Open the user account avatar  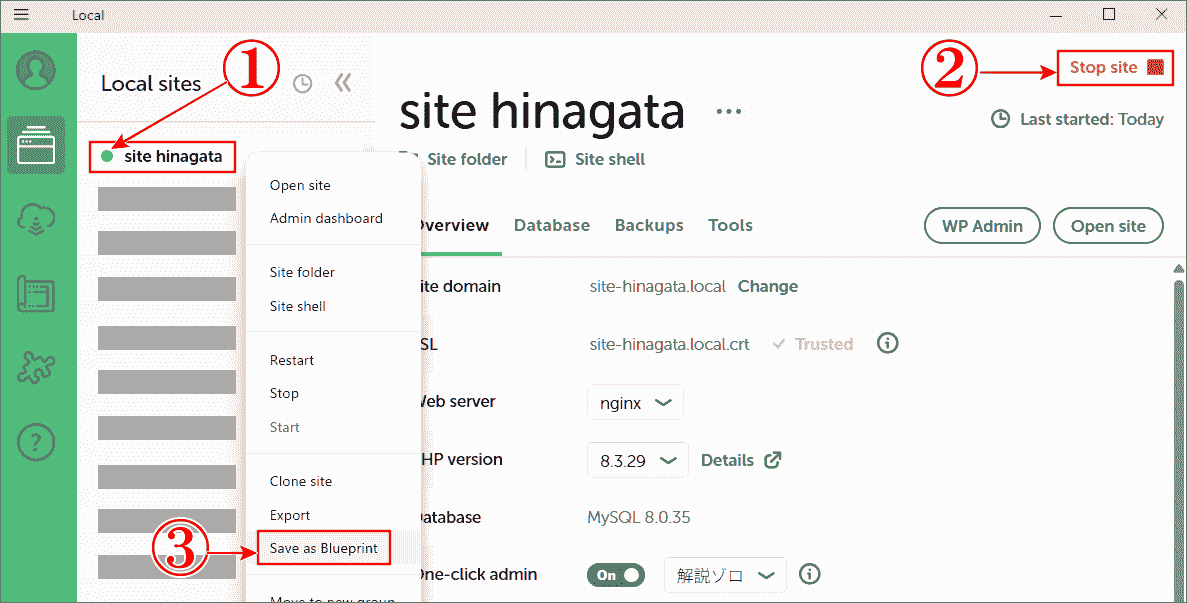pyautogui.click(x=36, y=70)
